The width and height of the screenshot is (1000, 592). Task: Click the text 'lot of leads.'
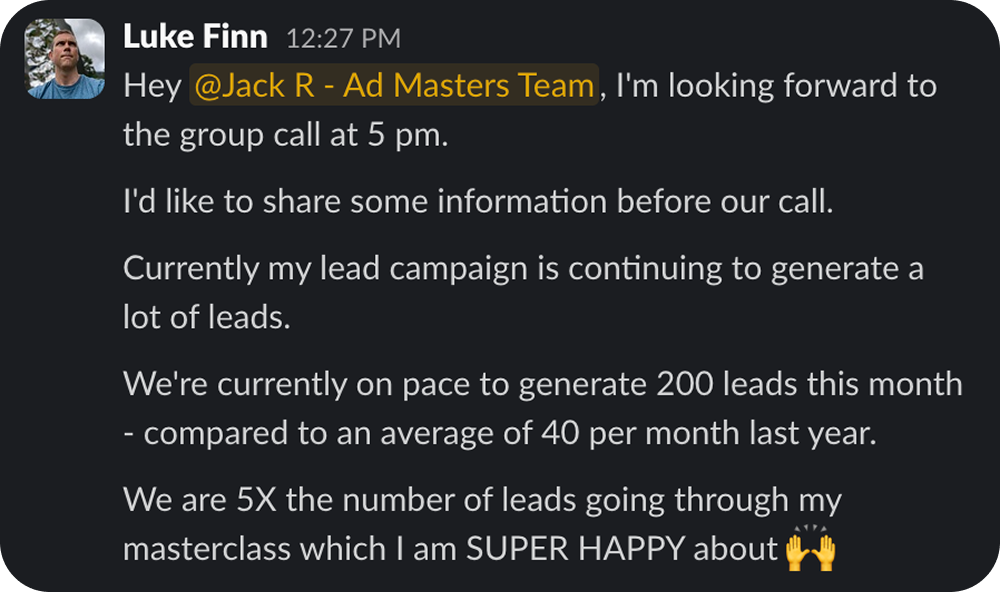click(x=207, y=317)
